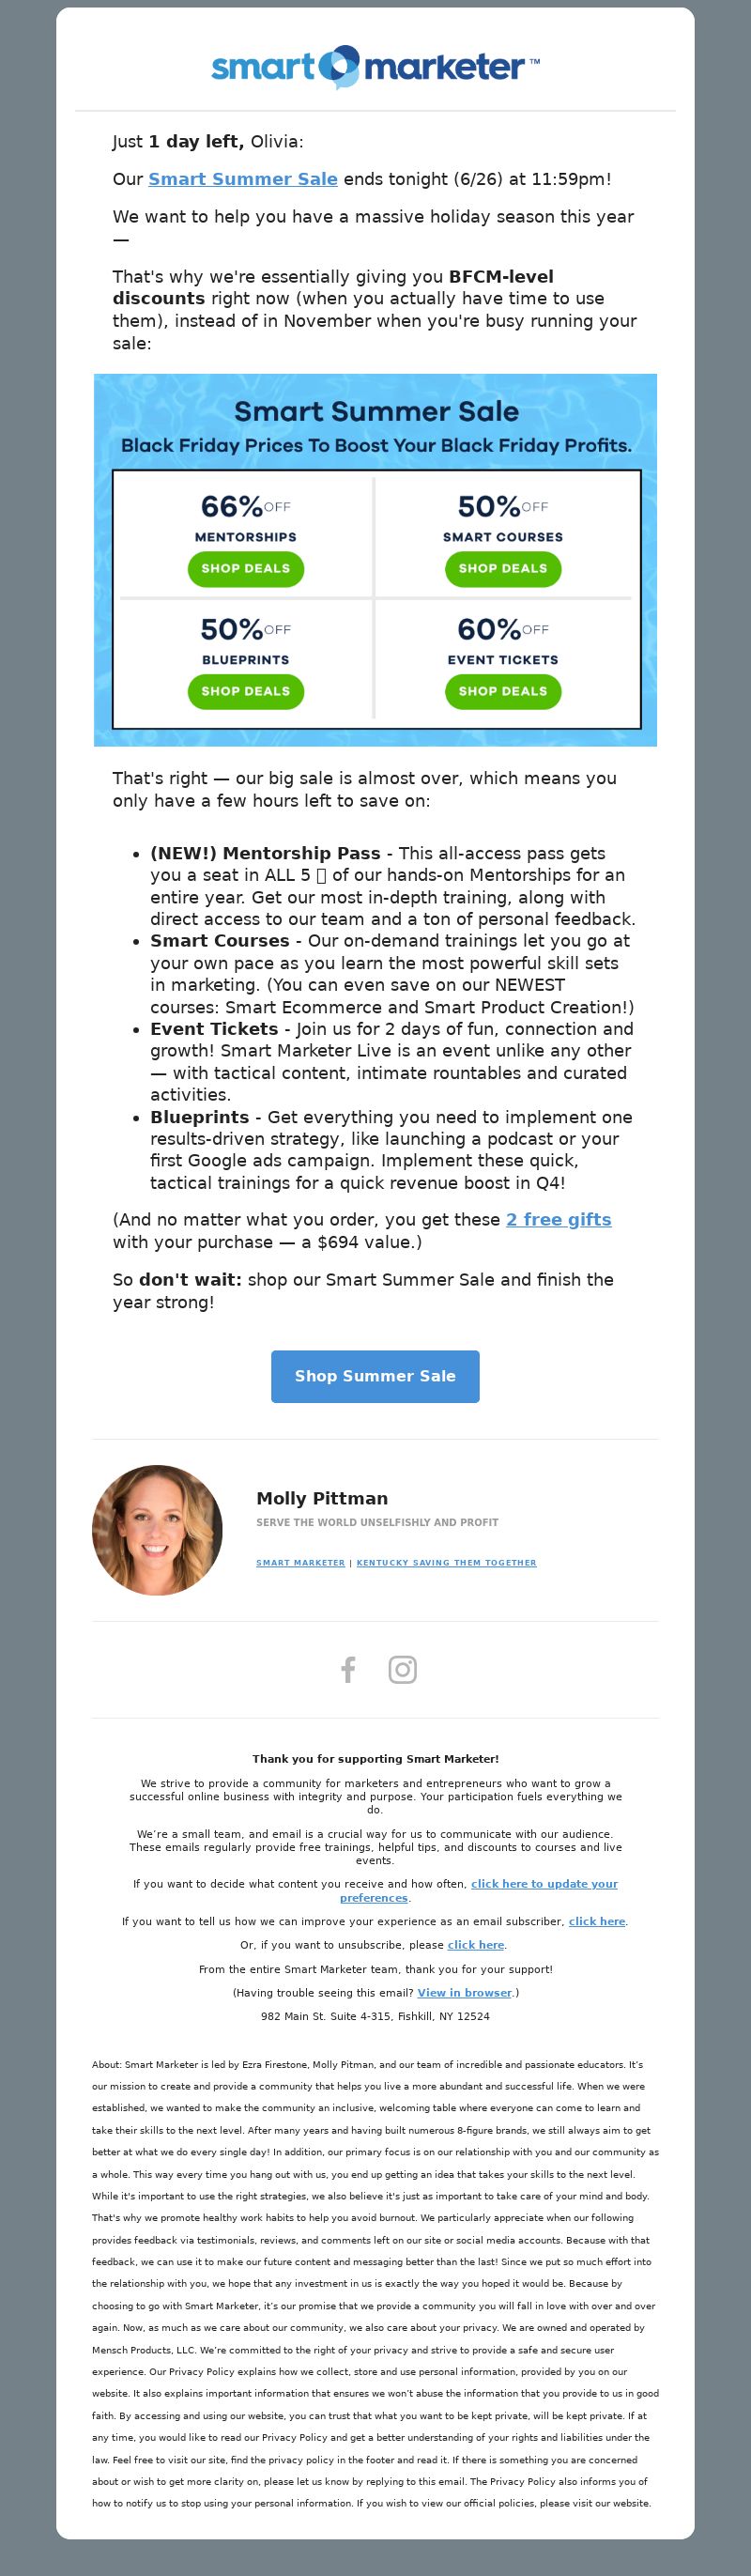Image resolution: width=751 pixels, height=2576 pixels.
Task: Click Shop Deals under Mentorships
Action: pyautogui.click(x=246, y=568)
